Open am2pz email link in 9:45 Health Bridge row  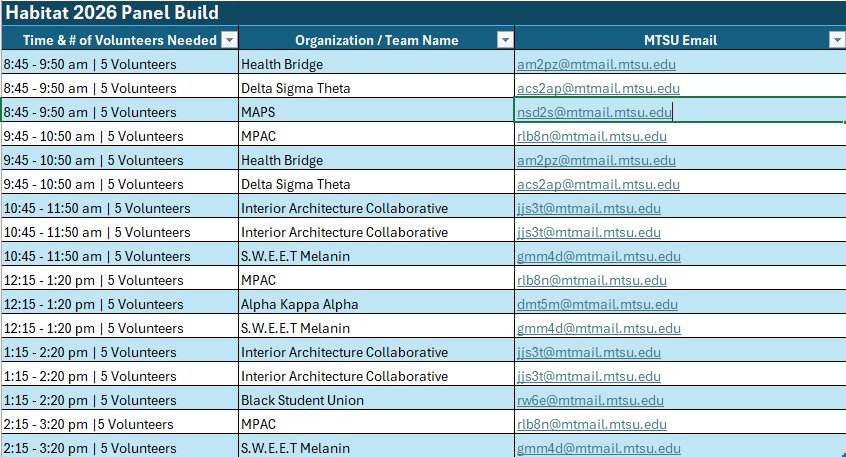(x=596, y=160)
